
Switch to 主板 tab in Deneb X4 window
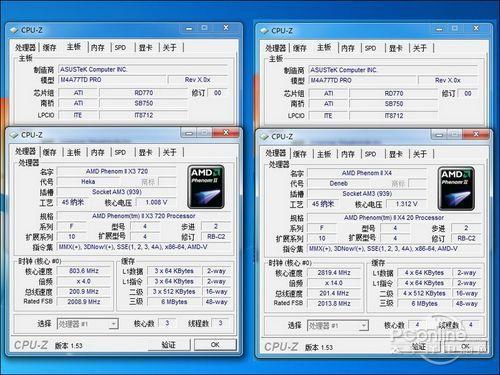click(x=324, y=154)
